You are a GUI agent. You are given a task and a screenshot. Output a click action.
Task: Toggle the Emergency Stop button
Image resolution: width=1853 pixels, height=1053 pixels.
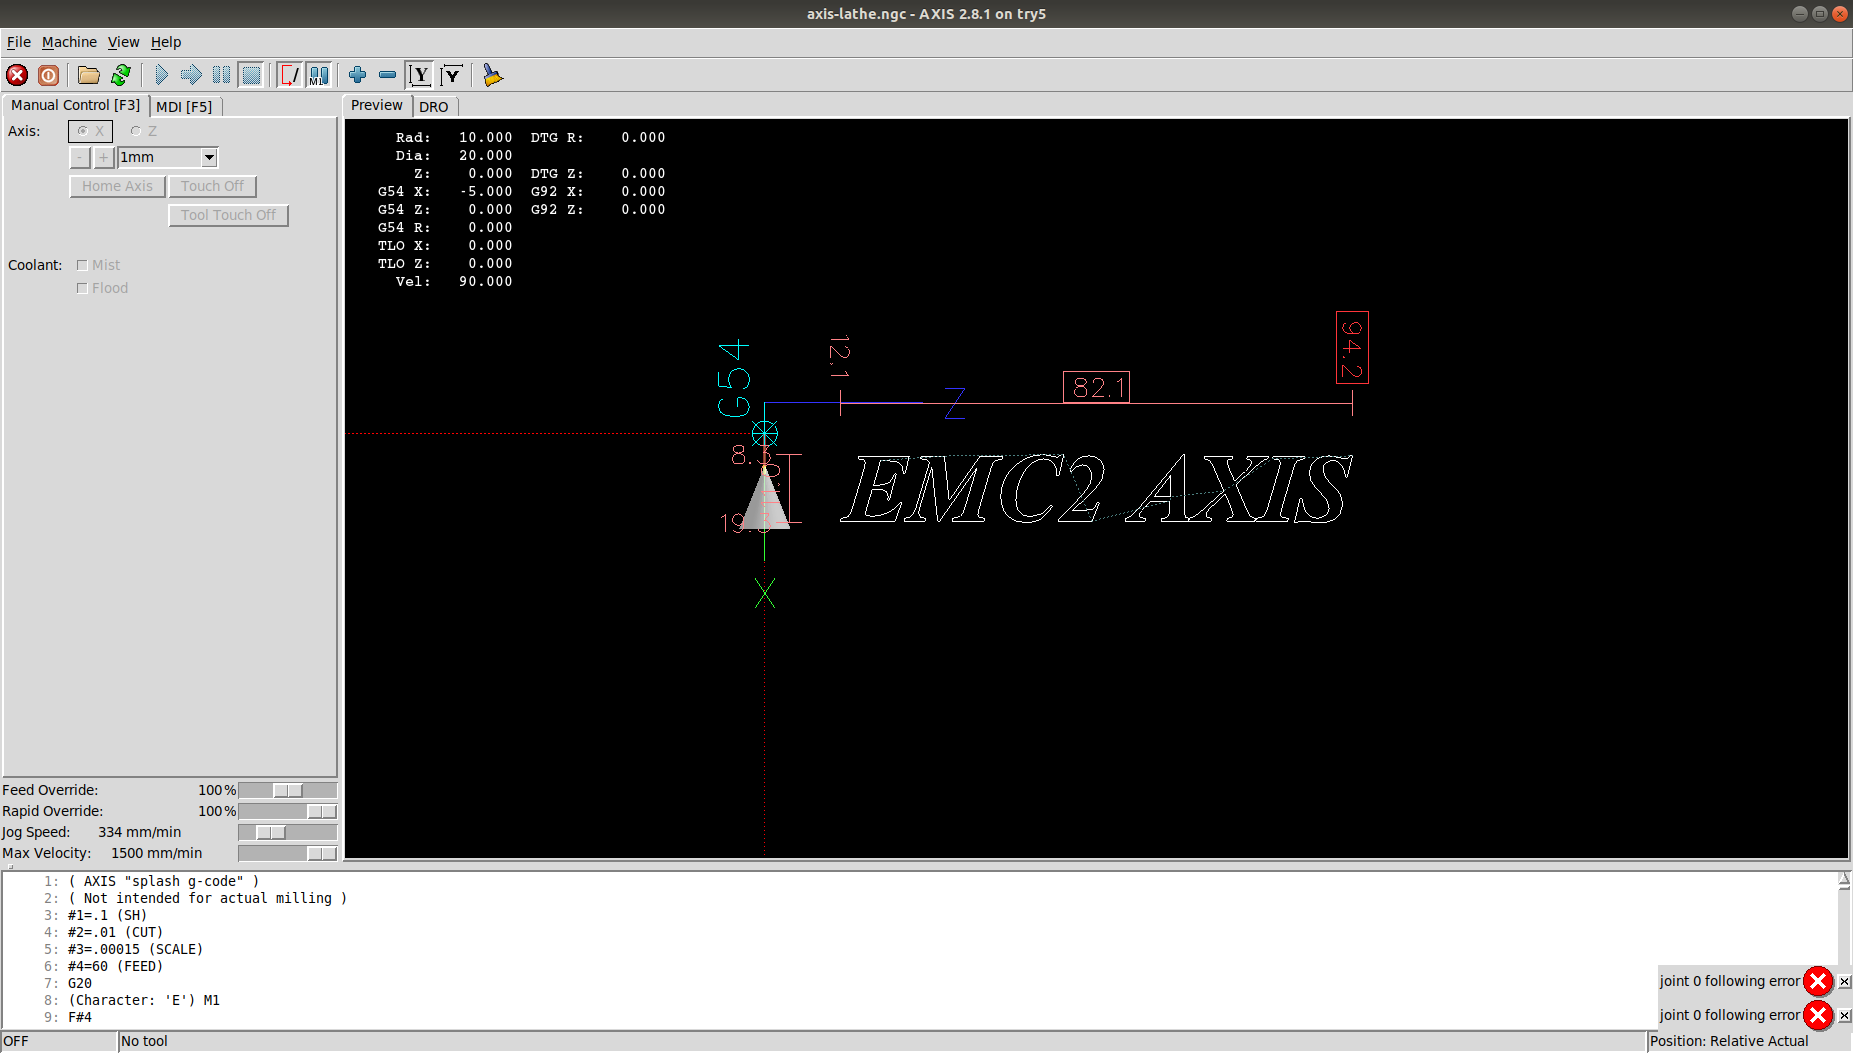[17, 75]
